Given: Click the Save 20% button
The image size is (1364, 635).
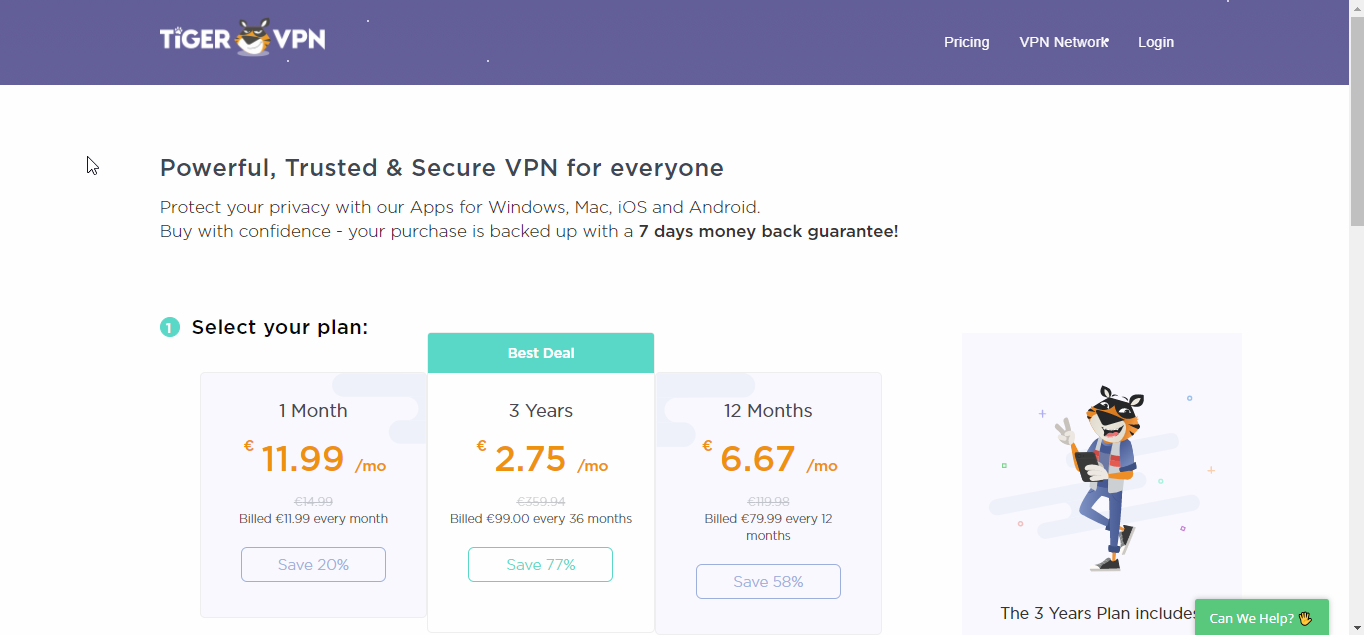Looking at the screenshot, I should point(313,565).
